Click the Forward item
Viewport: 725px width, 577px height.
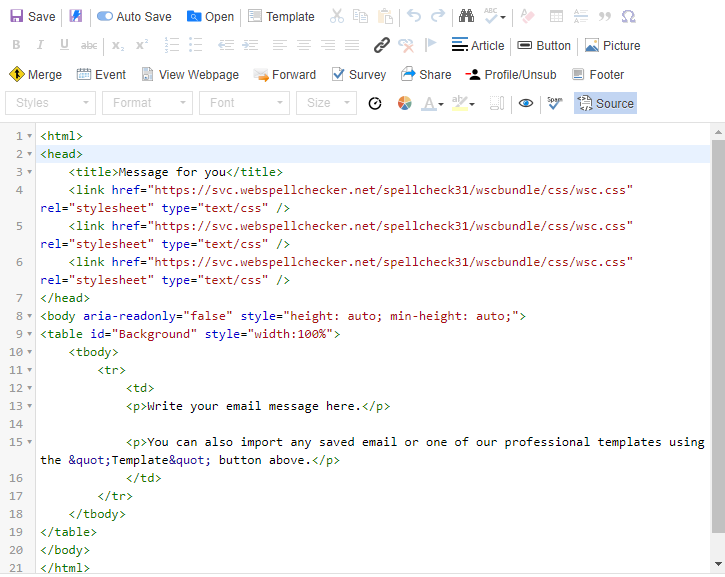tap(285, 74)
